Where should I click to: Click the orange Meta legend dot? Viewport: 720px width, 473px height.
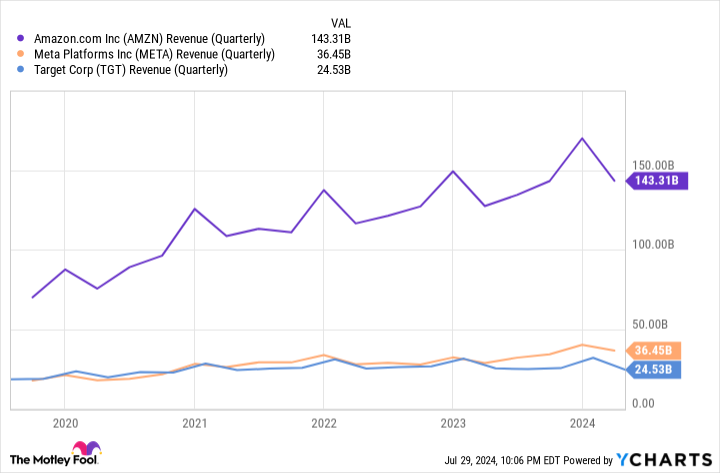pos(20,54)
